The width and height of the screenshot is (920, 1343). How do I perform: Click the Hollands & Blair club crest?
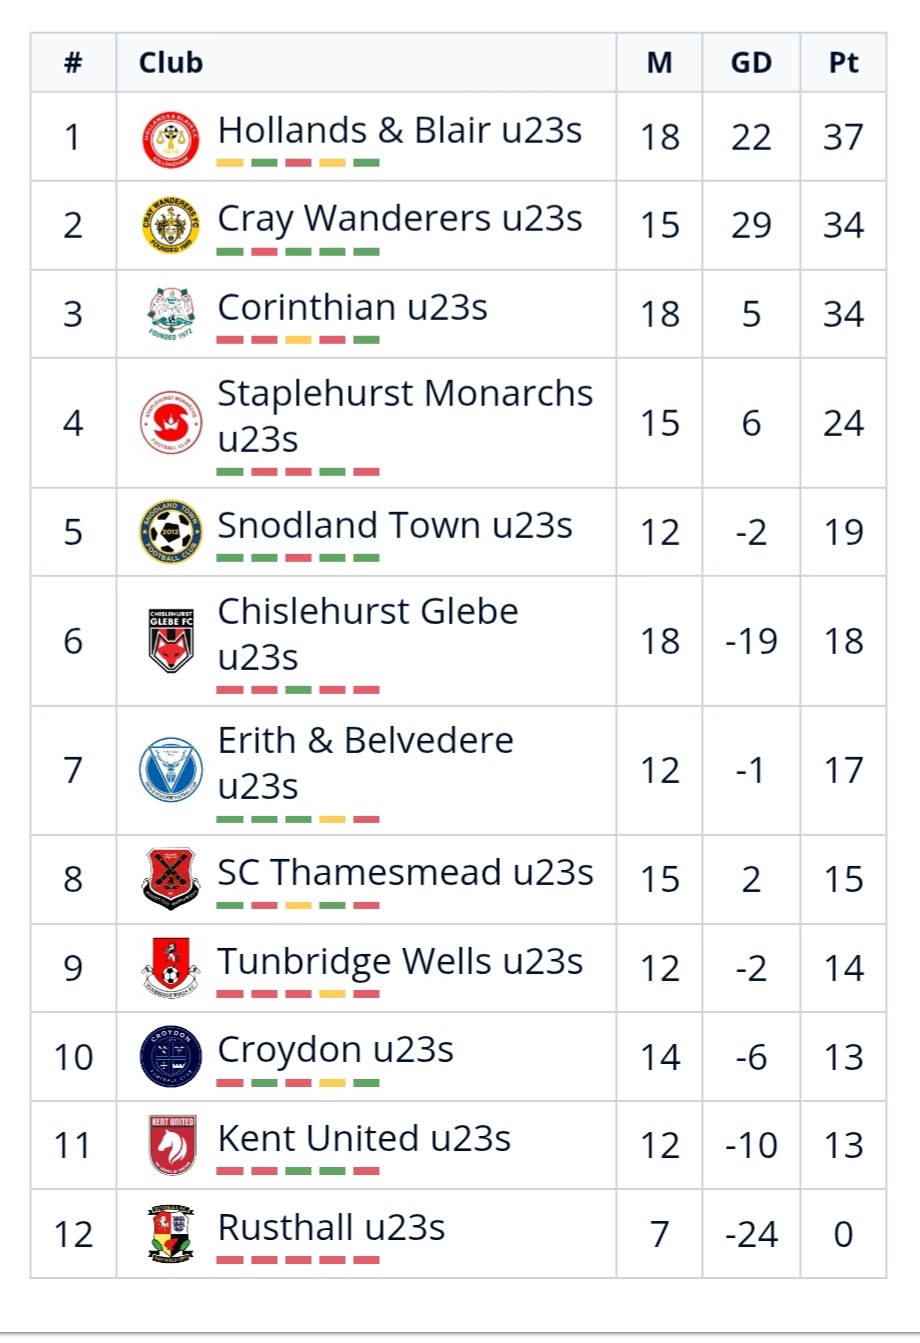[x=171, y=139]
